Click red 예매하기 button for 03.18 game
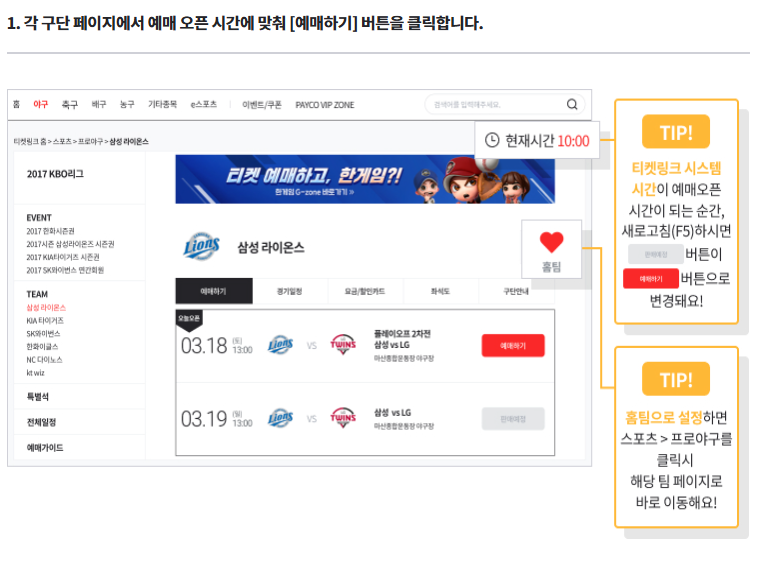Image resolution: width=759 pixels, height=562 pixels. coord(513,346)
